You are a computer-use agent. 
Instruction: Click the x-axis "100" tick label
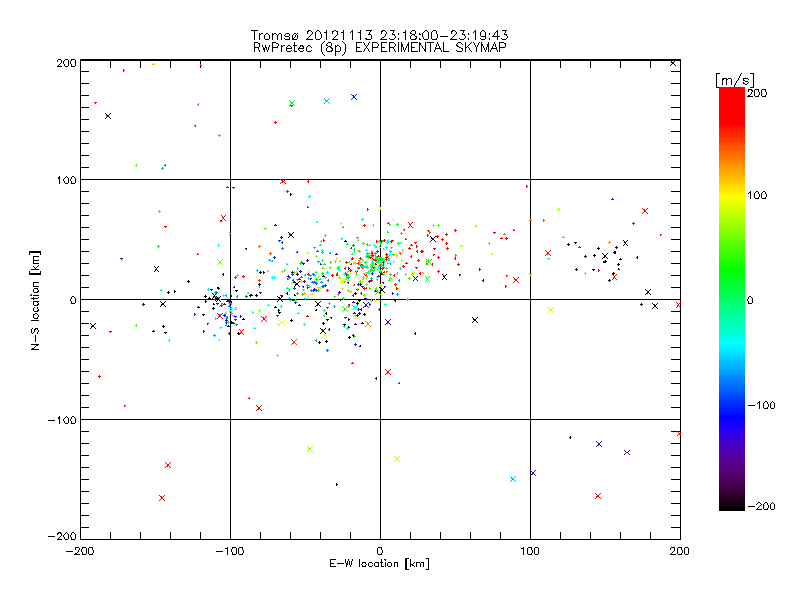point(530,551)
